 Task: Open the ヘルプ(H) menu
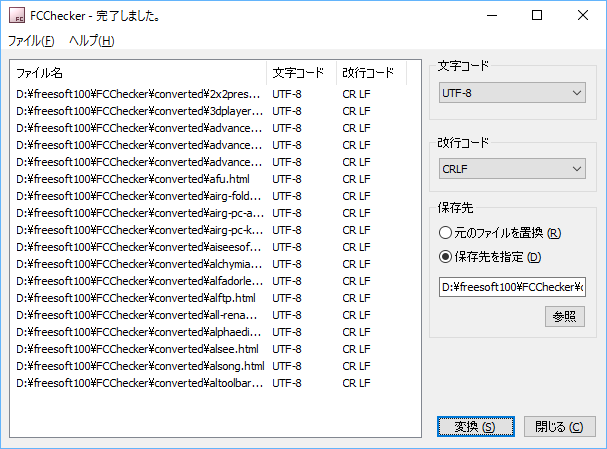click(92, 41)
